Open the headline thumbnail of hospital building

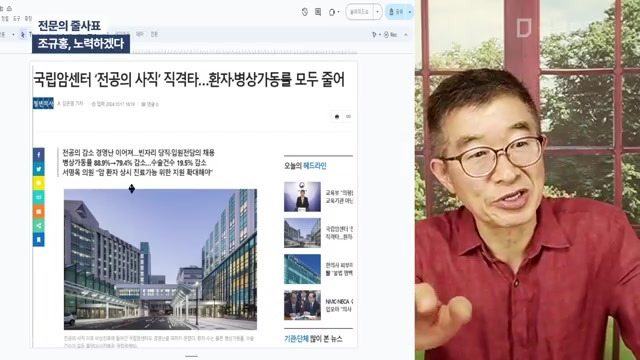(302, 233)
